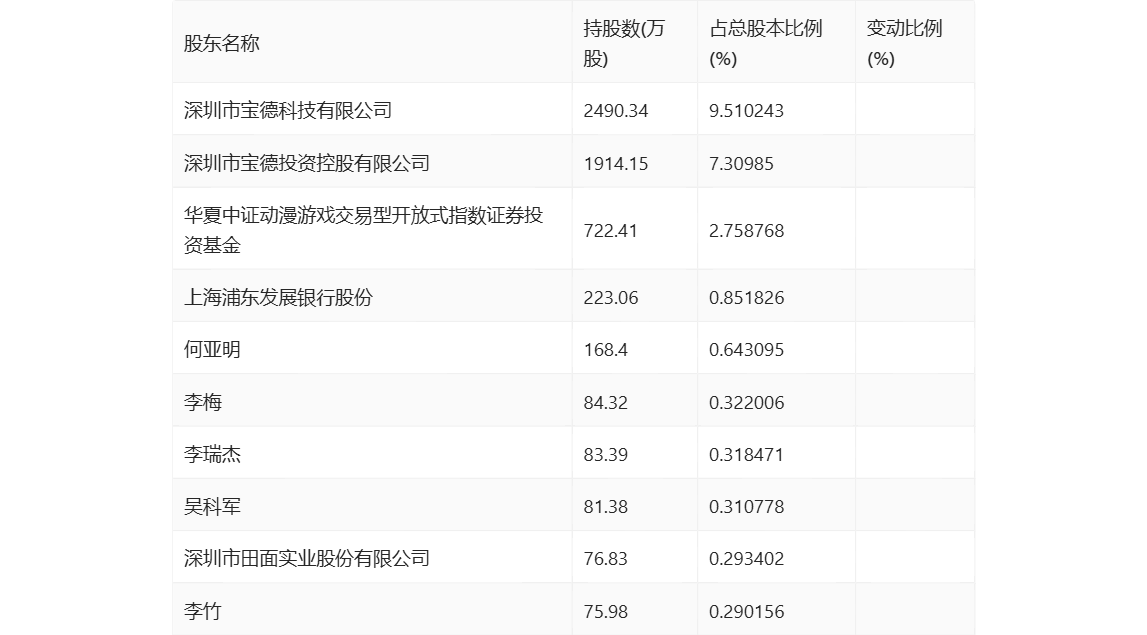Click the percentage 0.643095
Screen dimensions: 1147x635
tap(746, 350)
